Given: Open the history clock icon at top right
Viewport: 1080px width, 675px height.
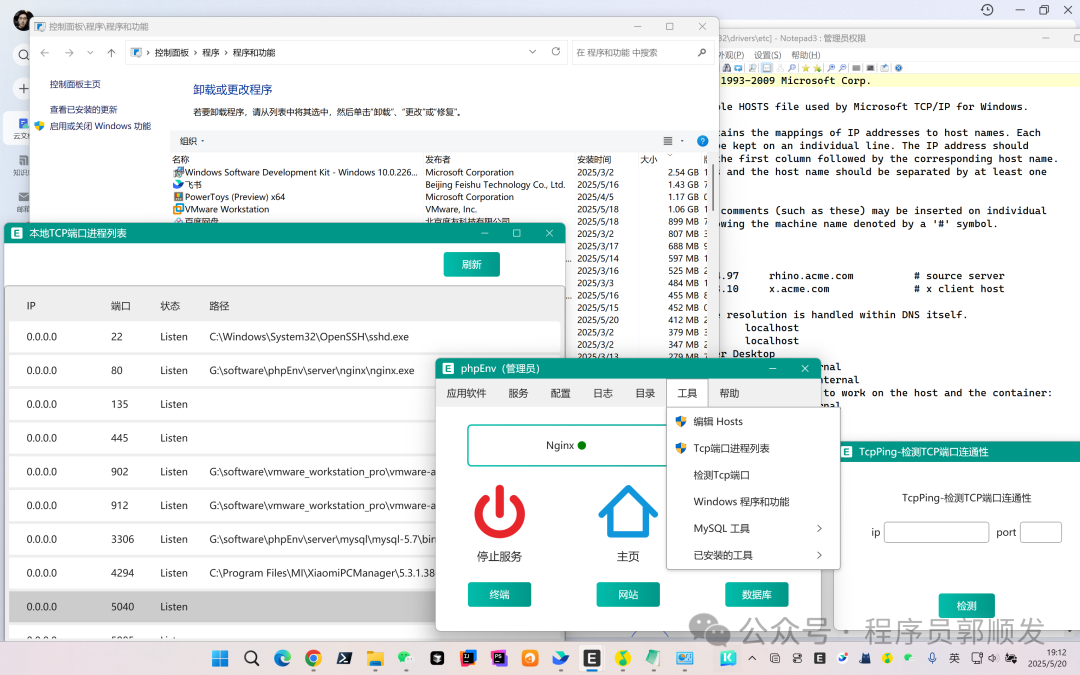Looking at the screenshot, I should (987, 10).
